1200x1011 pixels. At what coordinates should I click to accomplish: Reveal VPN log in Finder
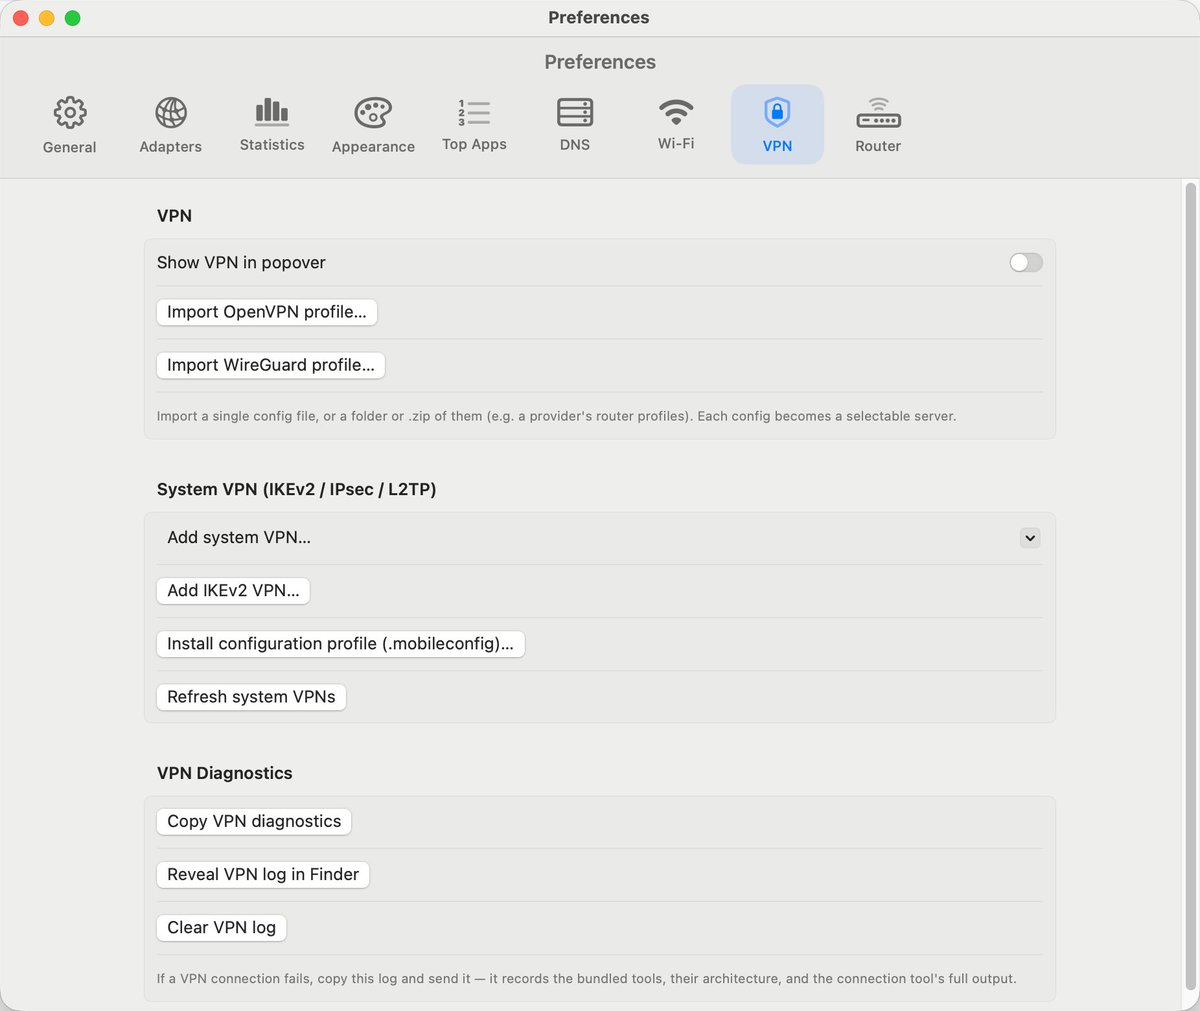pyautogui.click(x=263, y=874)
